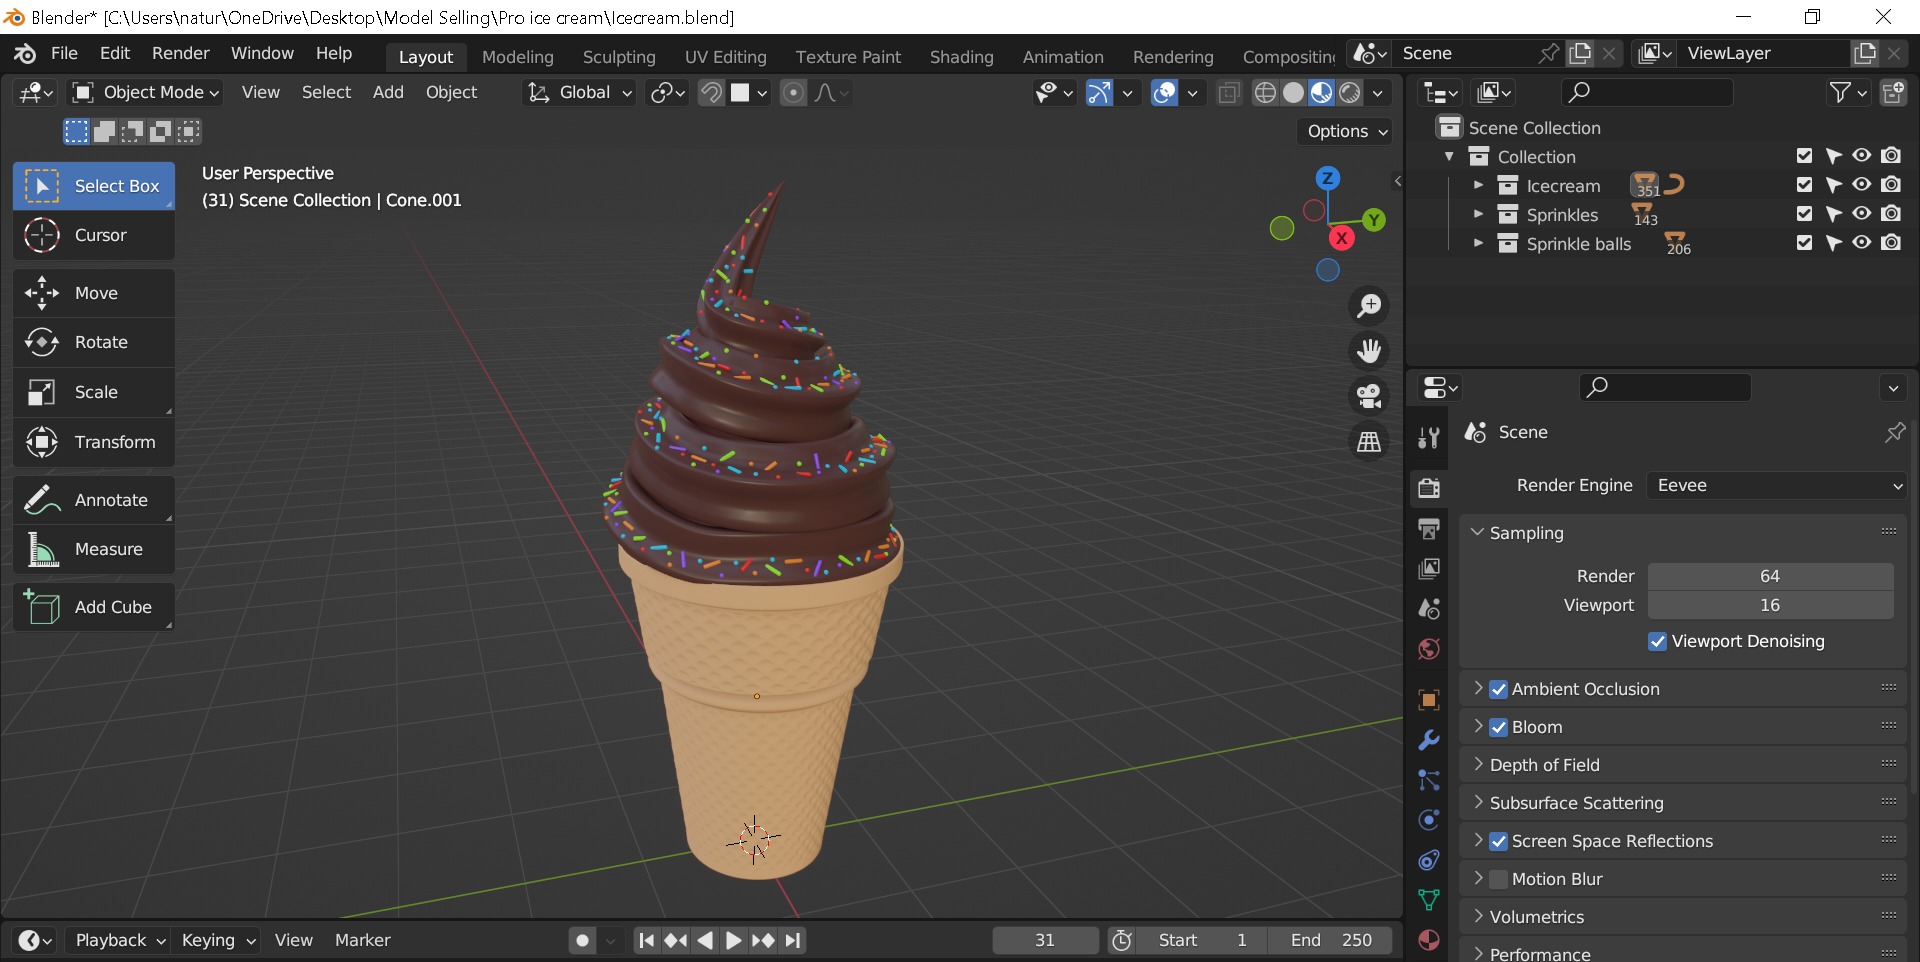Toggle snapping magnet icon
Screen dimensions: 1920x962
[711, 93]
